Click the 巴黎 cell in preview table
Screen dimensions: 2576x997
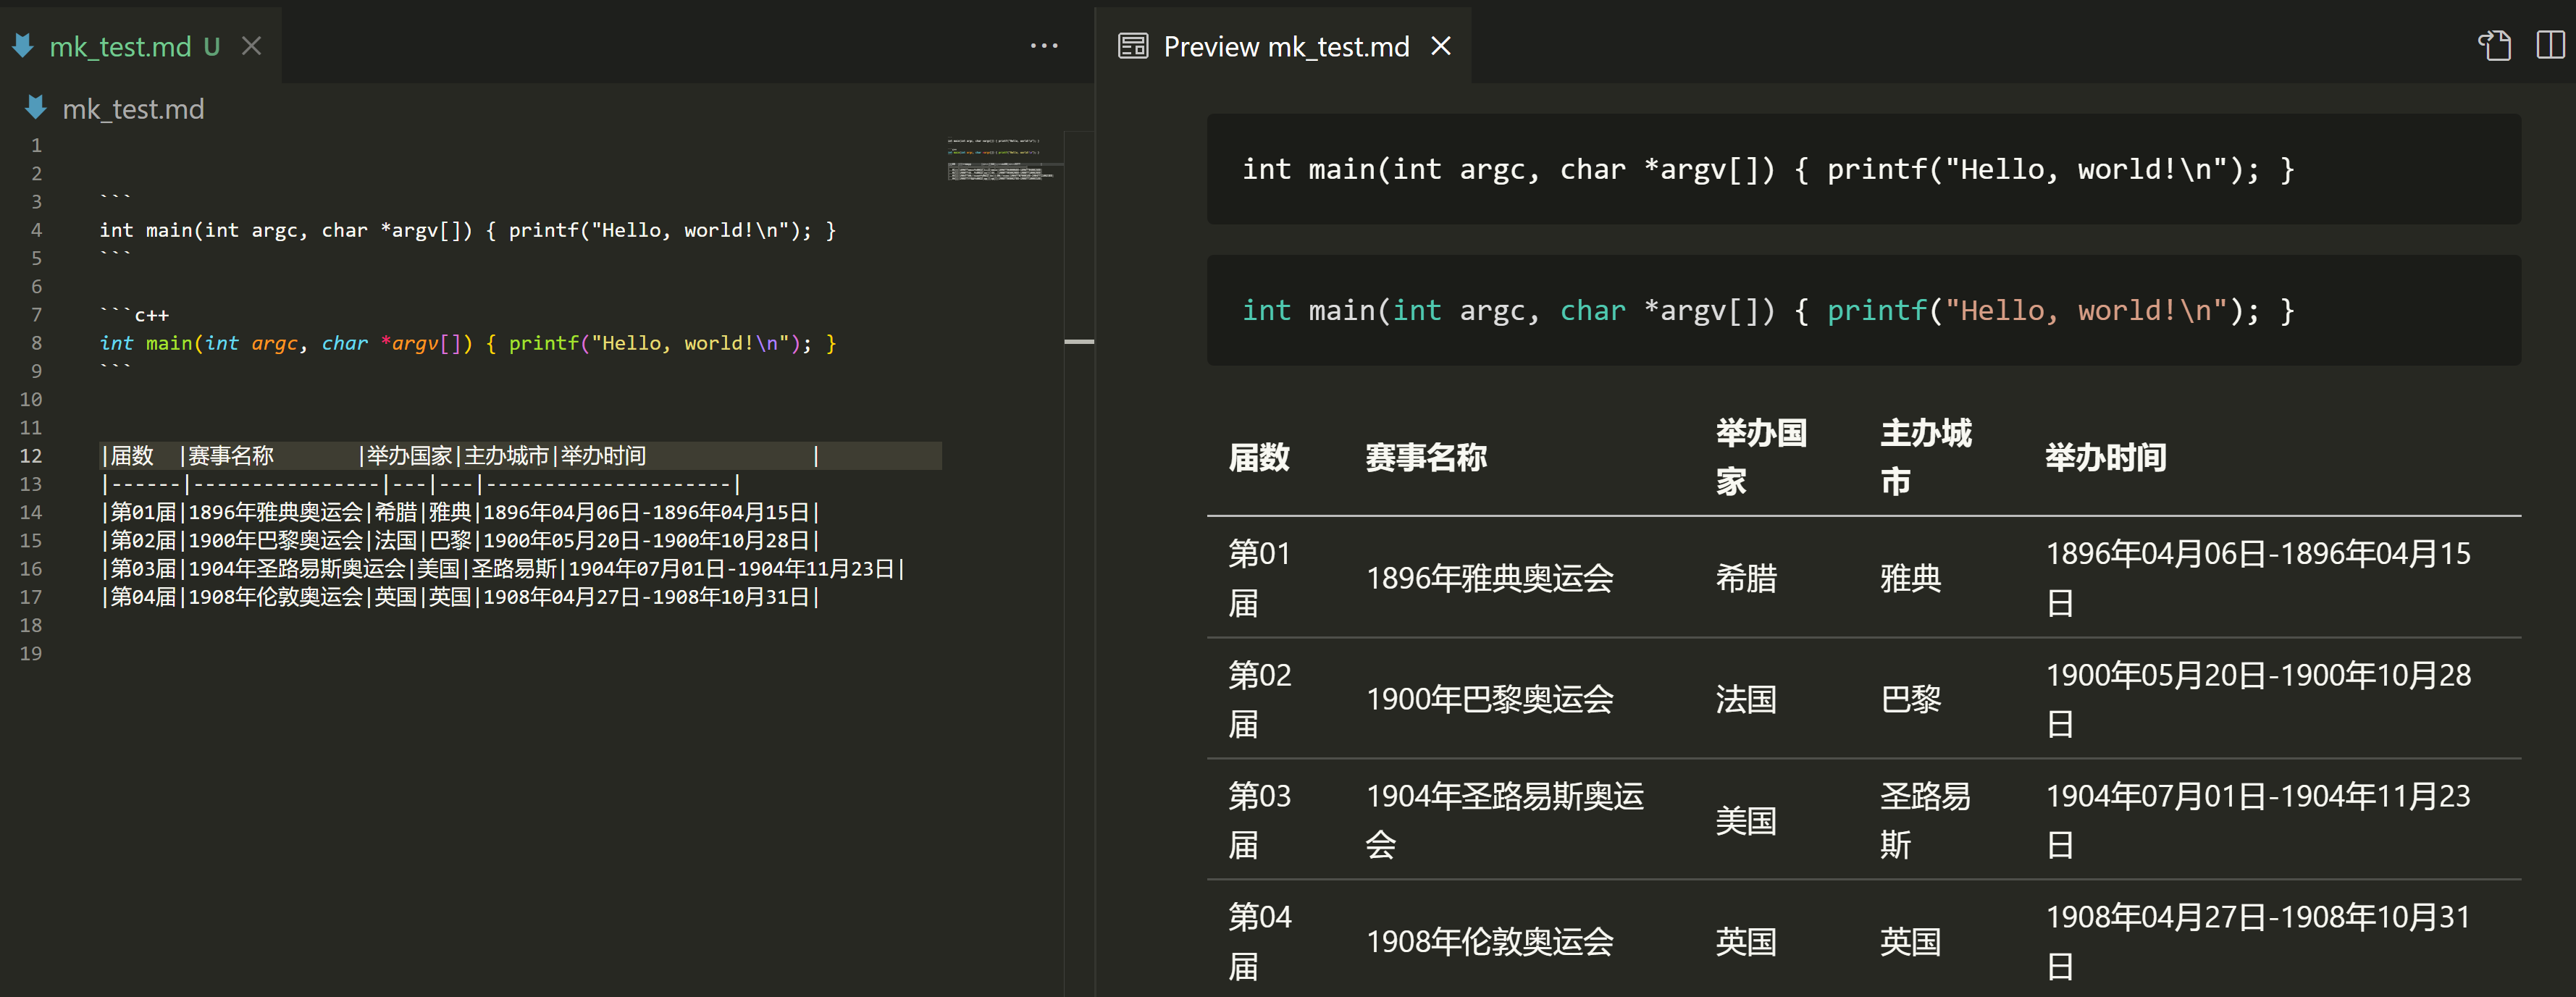point(1910,699)
